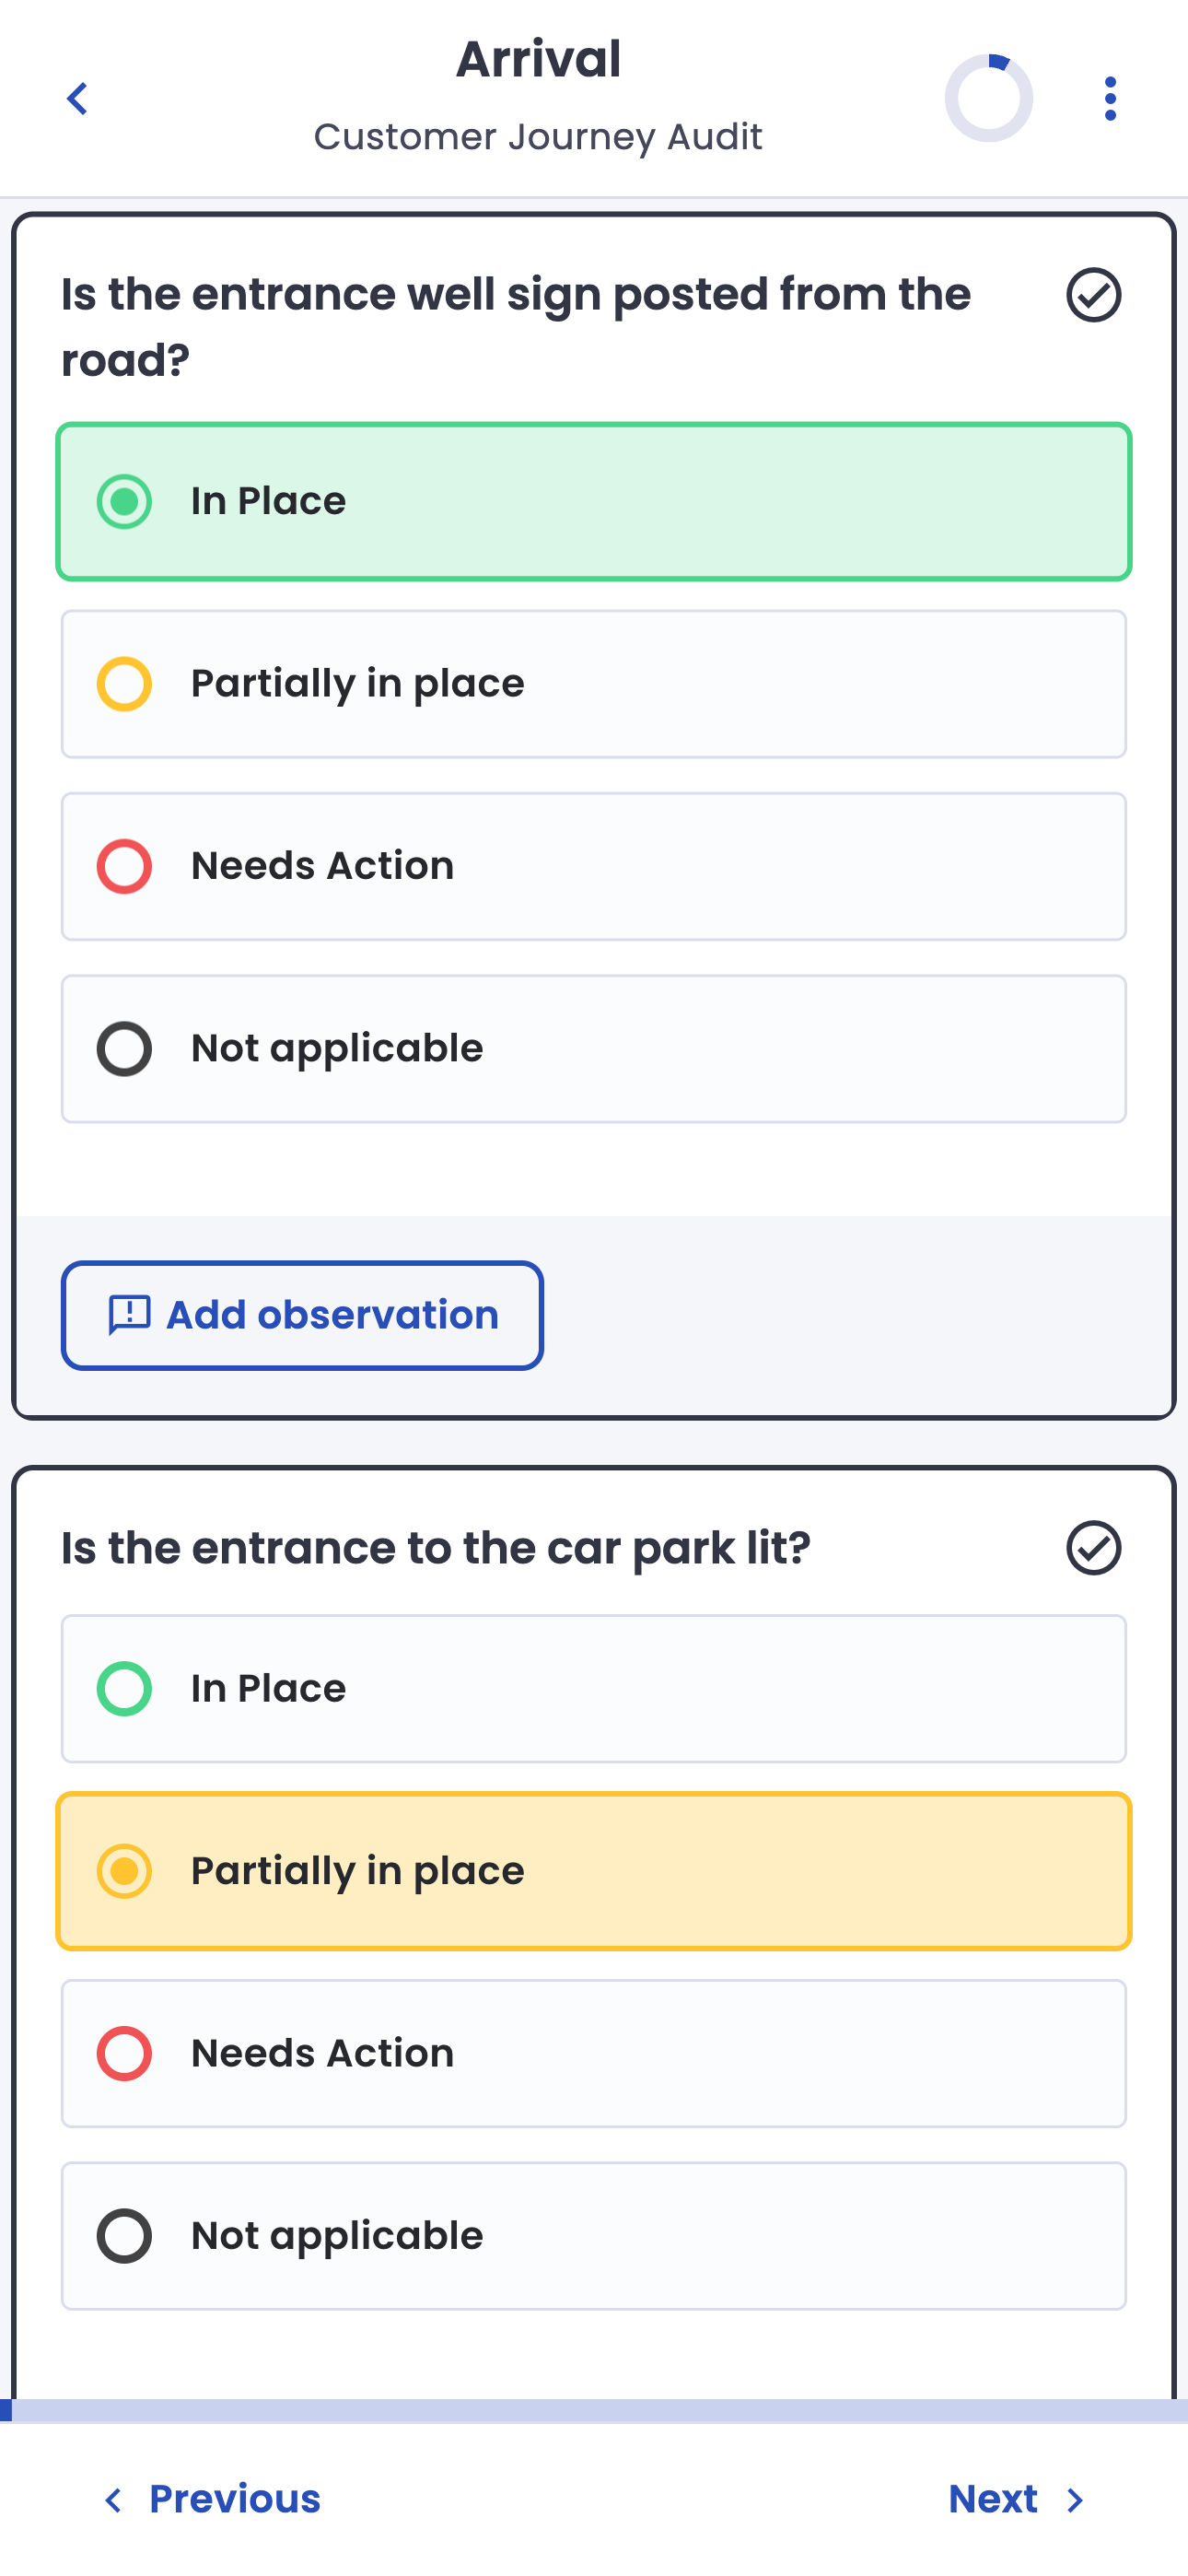The width and height of the screenshot is (1188, 2576).
Task: Go to the Previous section
Action: point(234,2499)
